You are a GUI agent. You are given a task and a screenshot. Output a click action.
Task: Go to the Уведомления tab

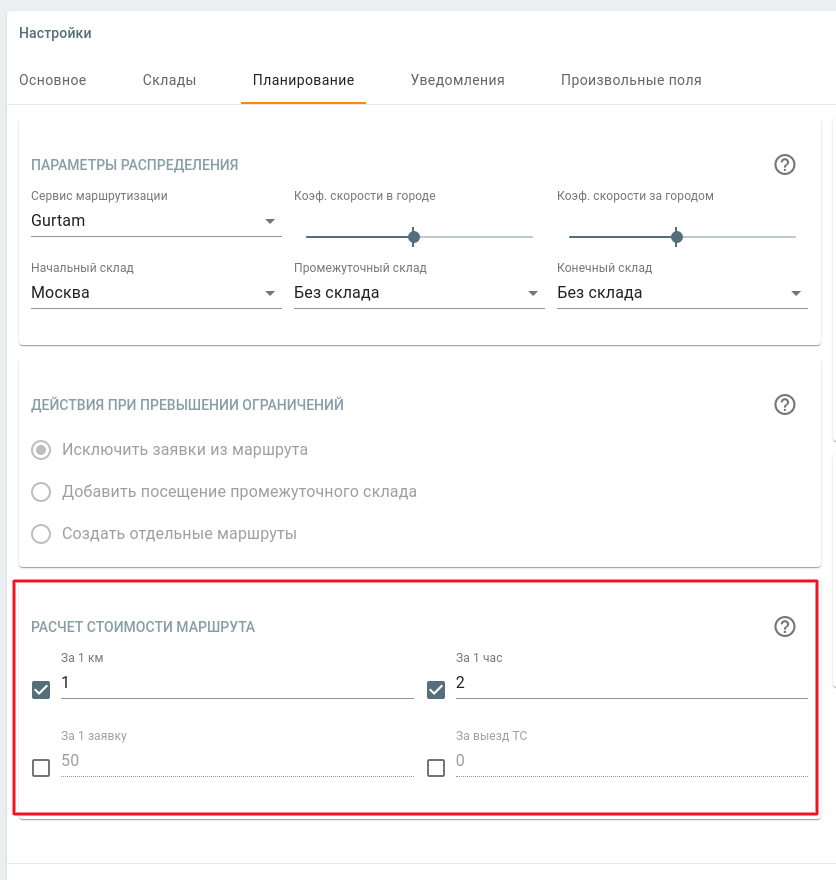(x=457, y=80)
